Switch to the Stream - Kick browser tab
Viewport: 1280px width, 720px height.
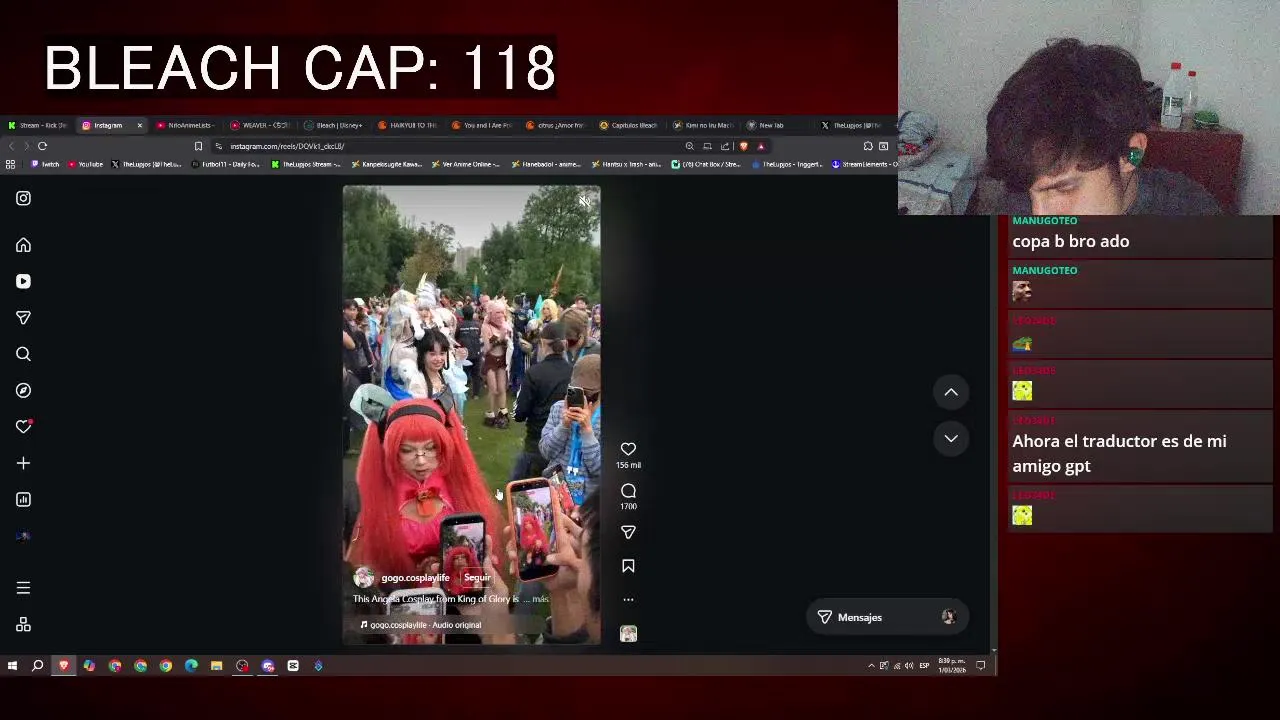(37, 125)
